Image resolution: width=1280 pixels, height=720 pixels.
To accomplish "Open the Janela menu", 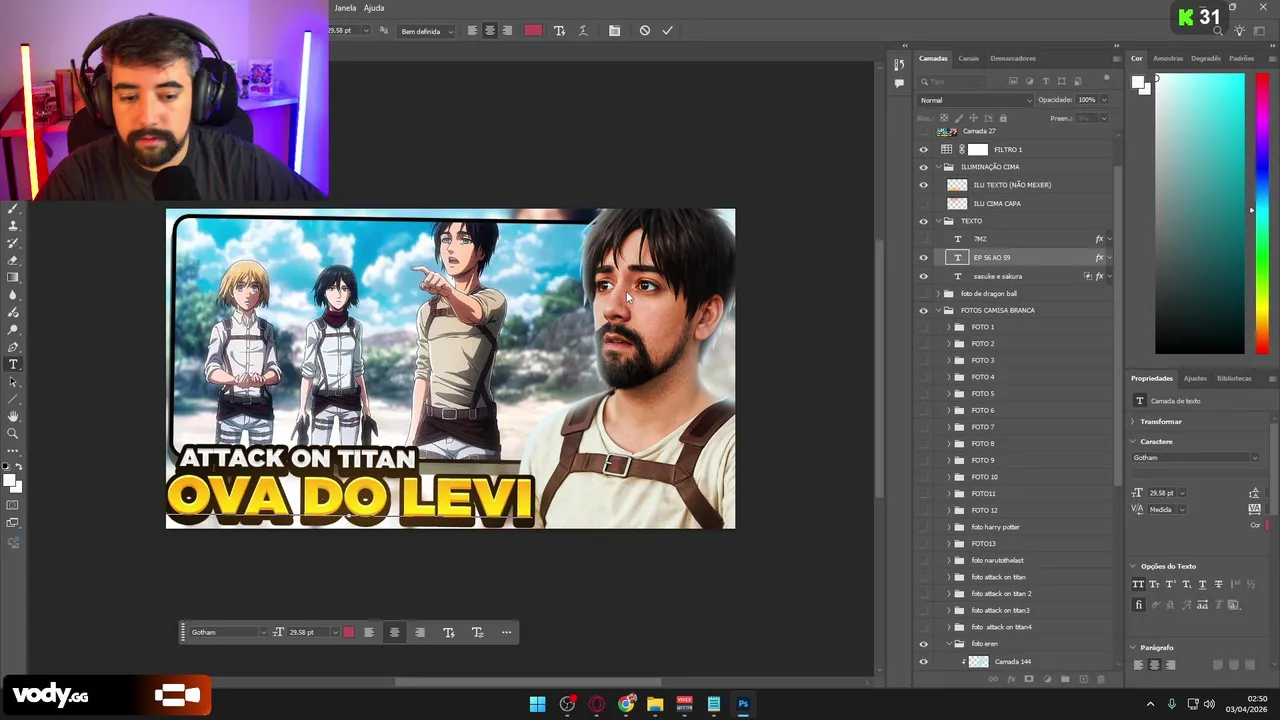I will (x=345, y=8).
